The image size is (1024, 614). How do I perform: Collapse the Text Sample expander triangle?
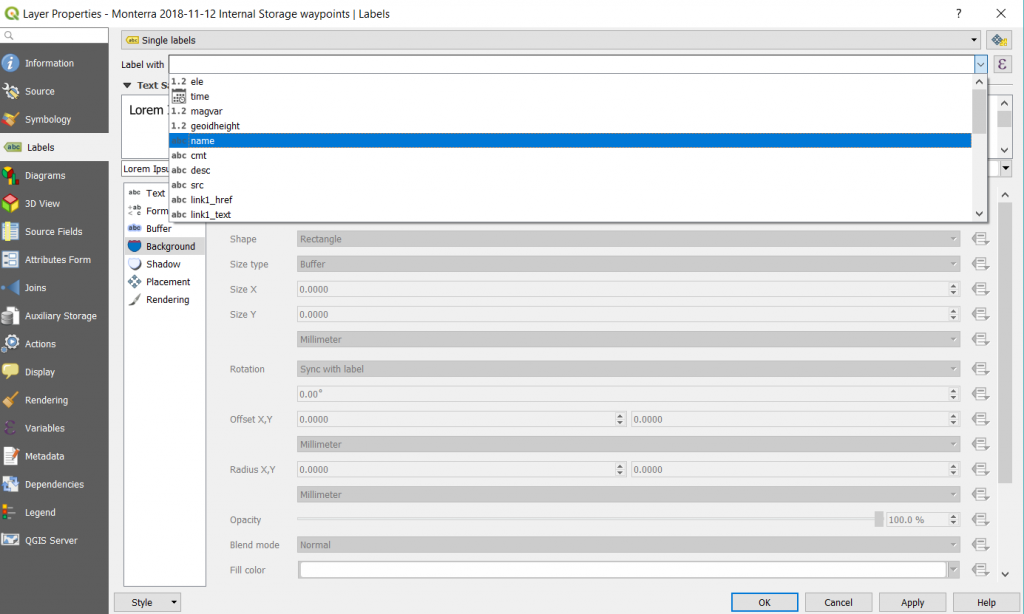coord(127,85)
